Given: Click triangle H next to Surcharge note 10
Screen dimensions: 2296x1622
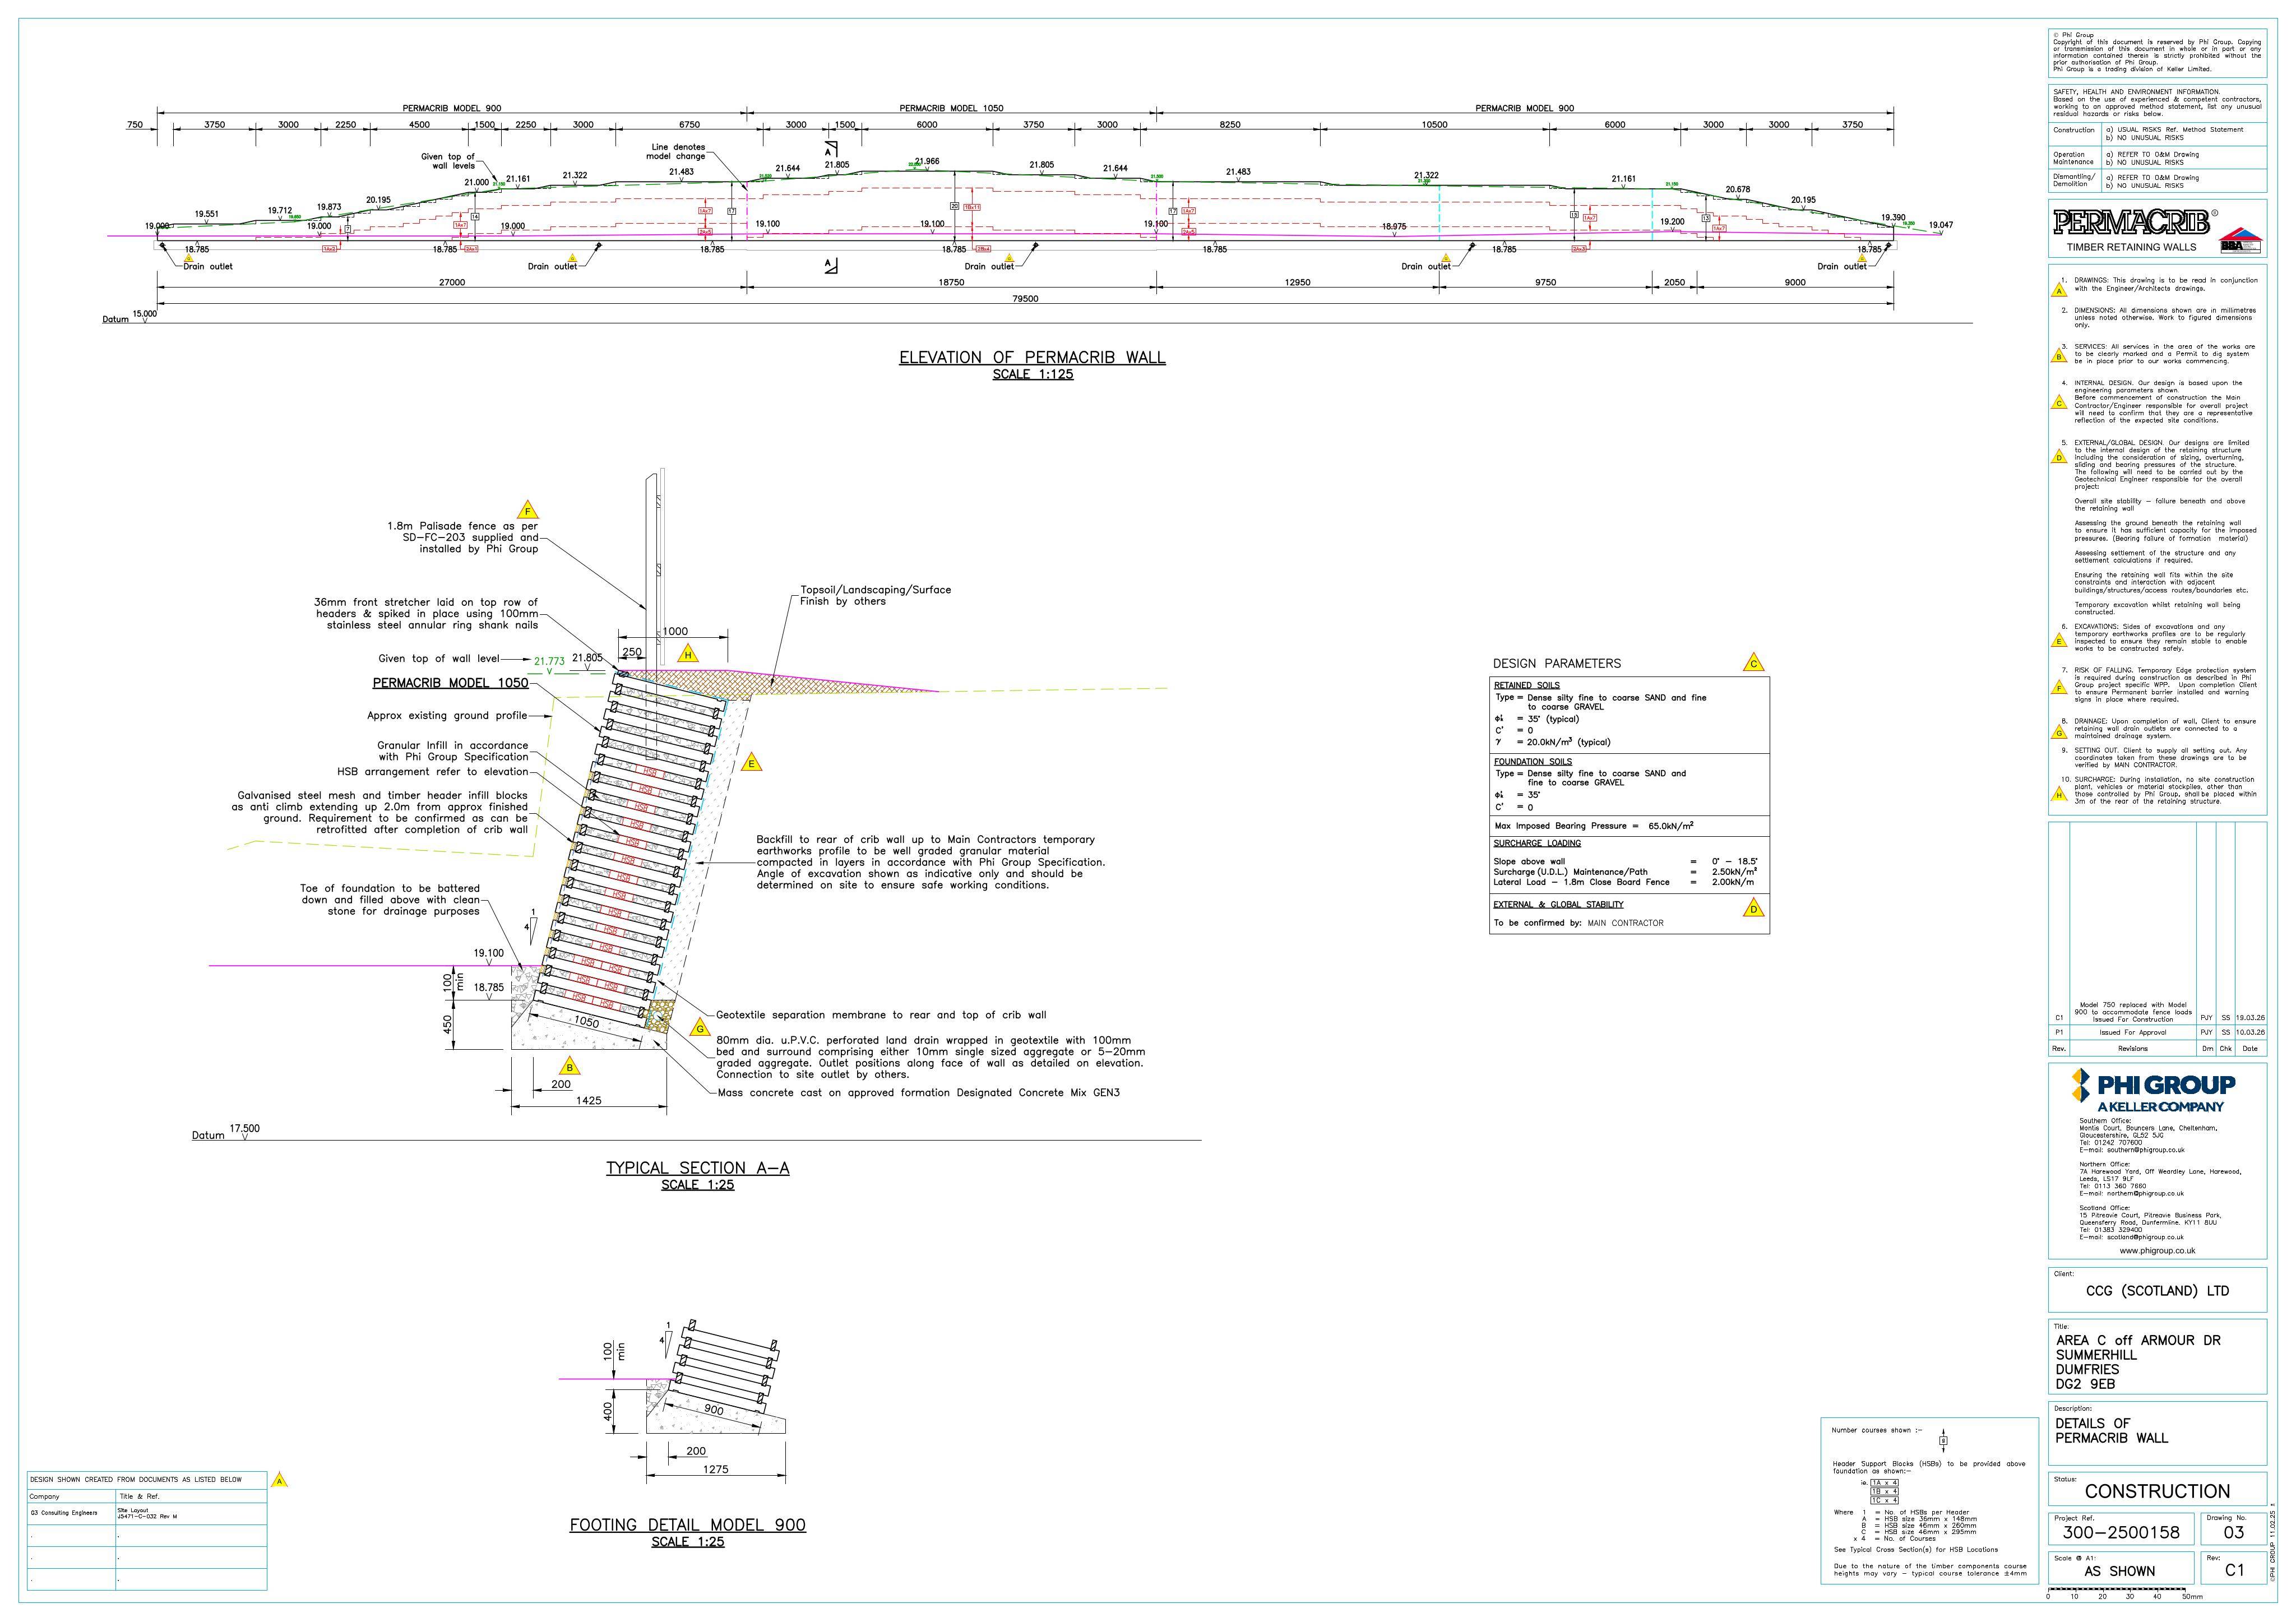Looking at the screenshot, I should pos(2059,794).
